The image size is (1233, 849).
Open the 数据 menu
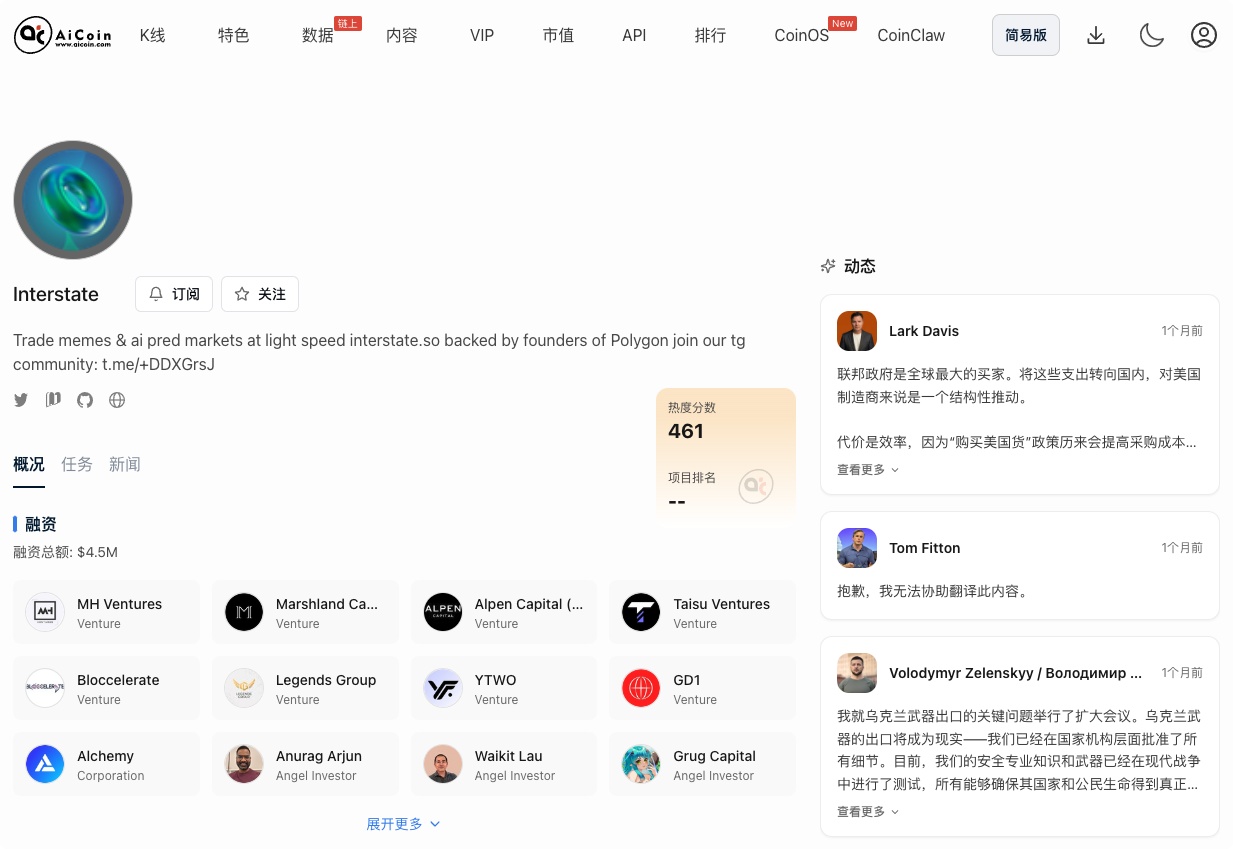(x=318, y=35)
